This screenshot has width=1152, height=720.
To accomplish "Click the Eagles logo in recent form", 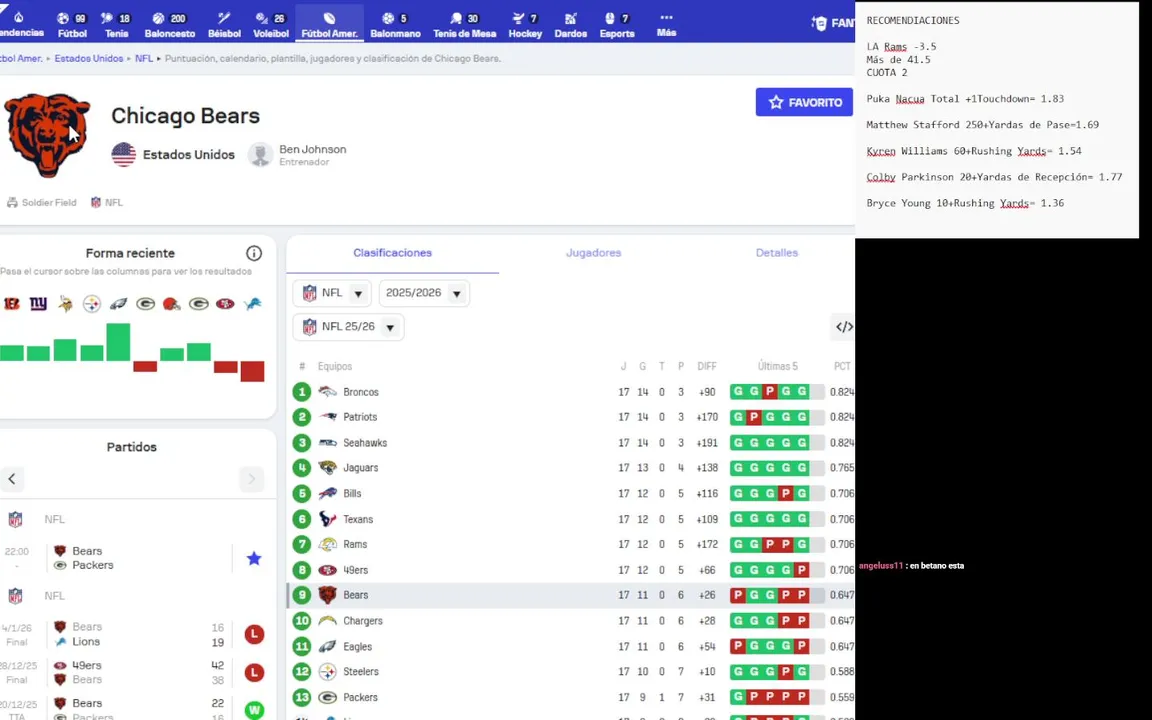I will [118, 303].
